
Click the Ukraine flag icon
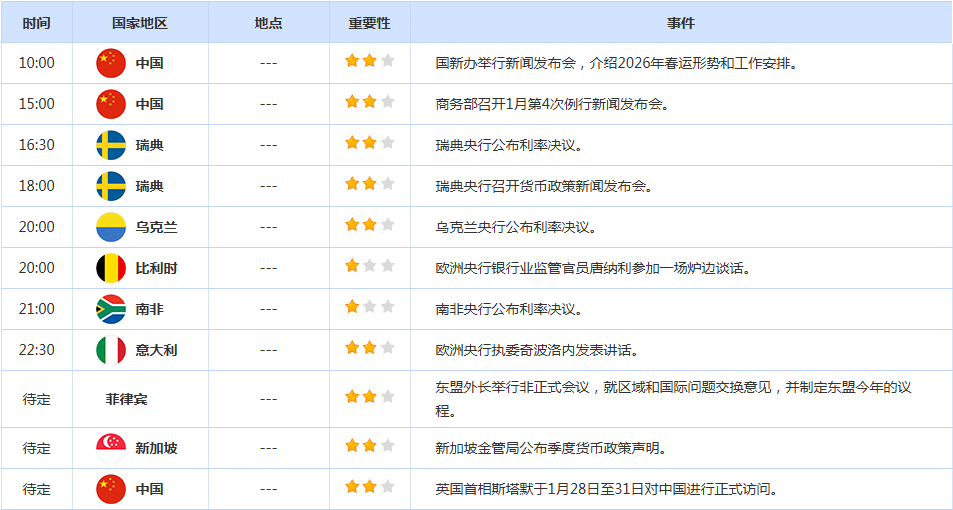111,227
